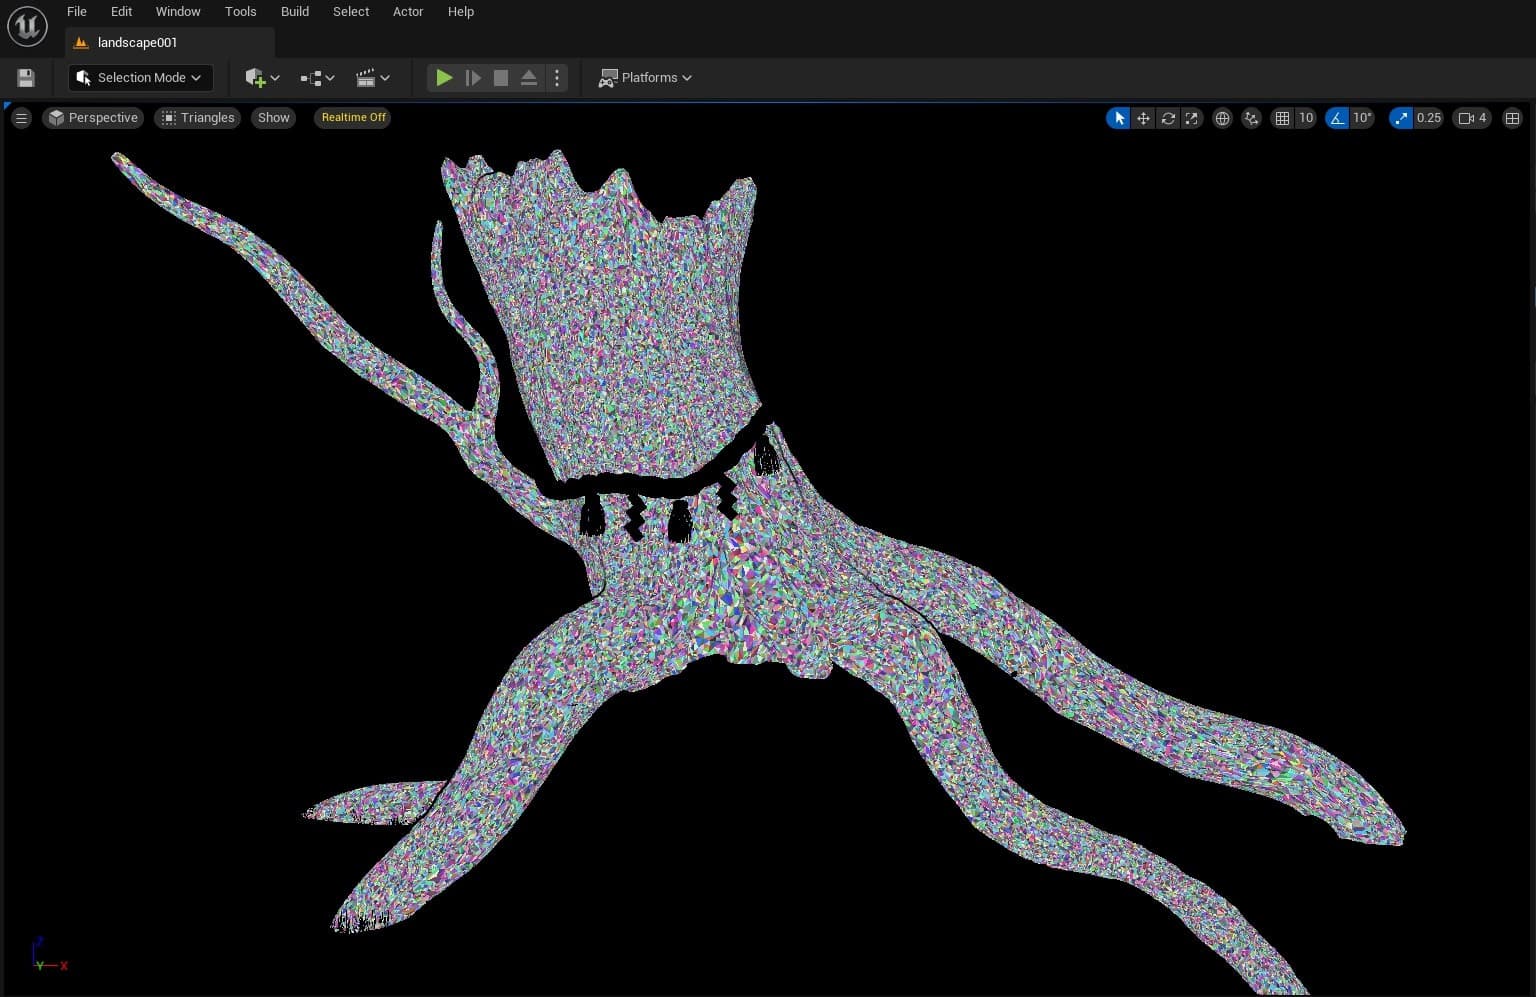Switch to the landscape001 tab
Viewport: 1536px width, 997px height.
137,43
